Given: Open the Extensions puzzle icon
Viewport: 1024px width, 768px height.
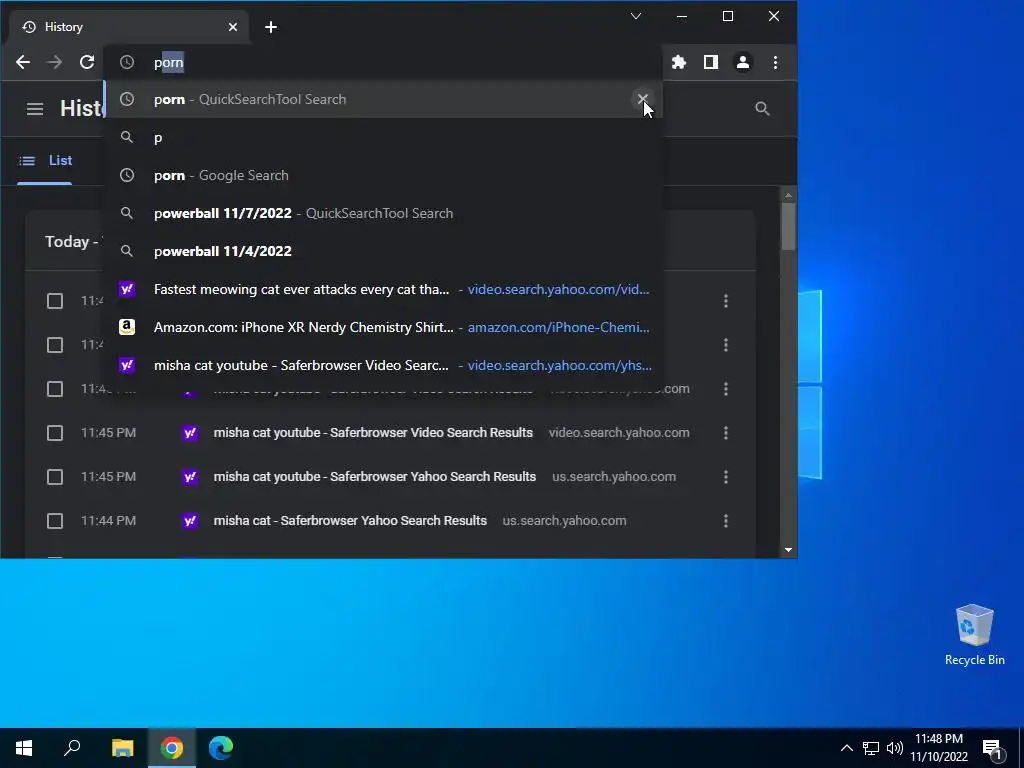Looking at the screenshot, I should (679, 62).
